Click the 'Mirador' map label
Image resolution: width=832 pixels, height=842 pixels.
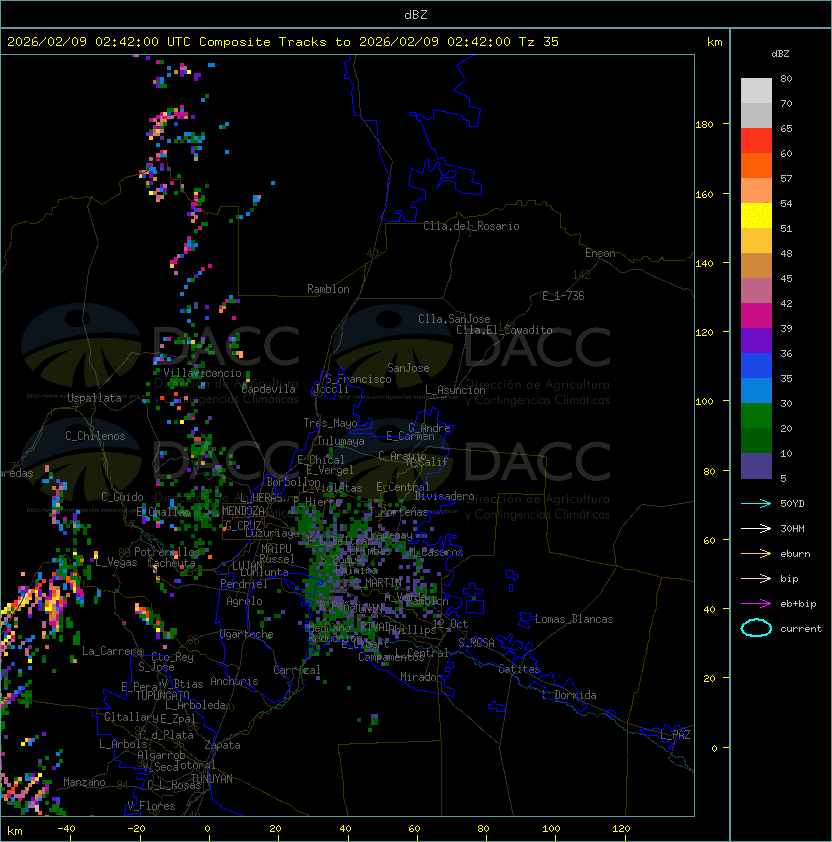pyautogui.click(x=422, y=677)
